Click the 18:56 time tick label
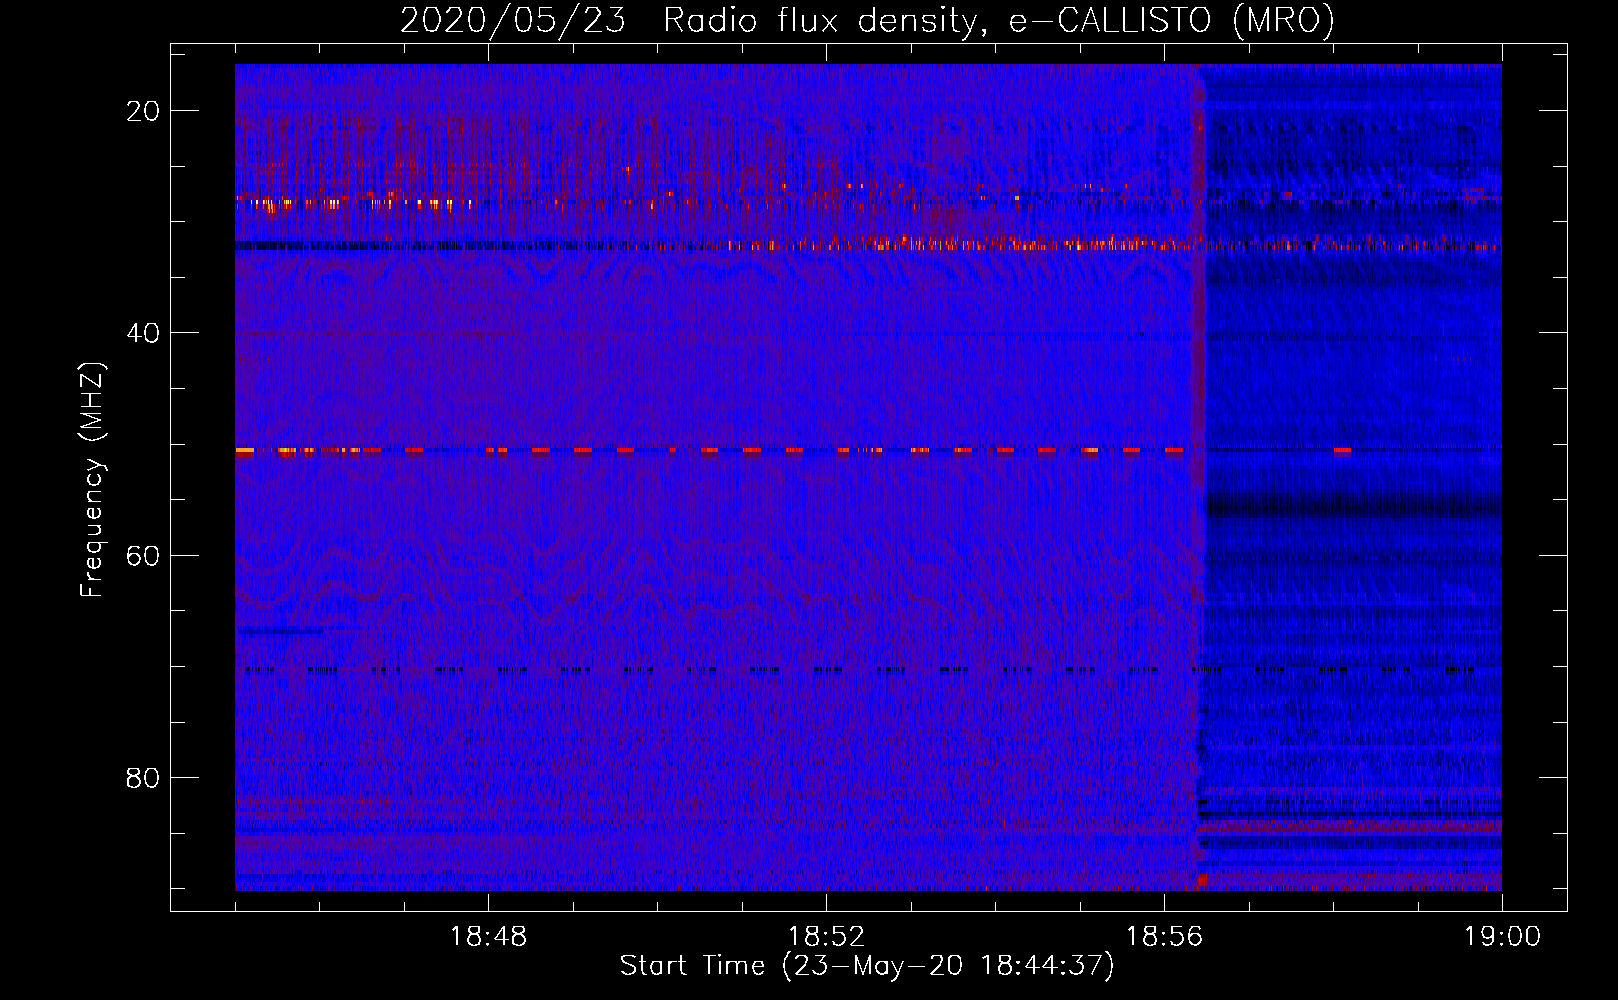The image size is (1618, 1000). click(x=1164, y=937)
